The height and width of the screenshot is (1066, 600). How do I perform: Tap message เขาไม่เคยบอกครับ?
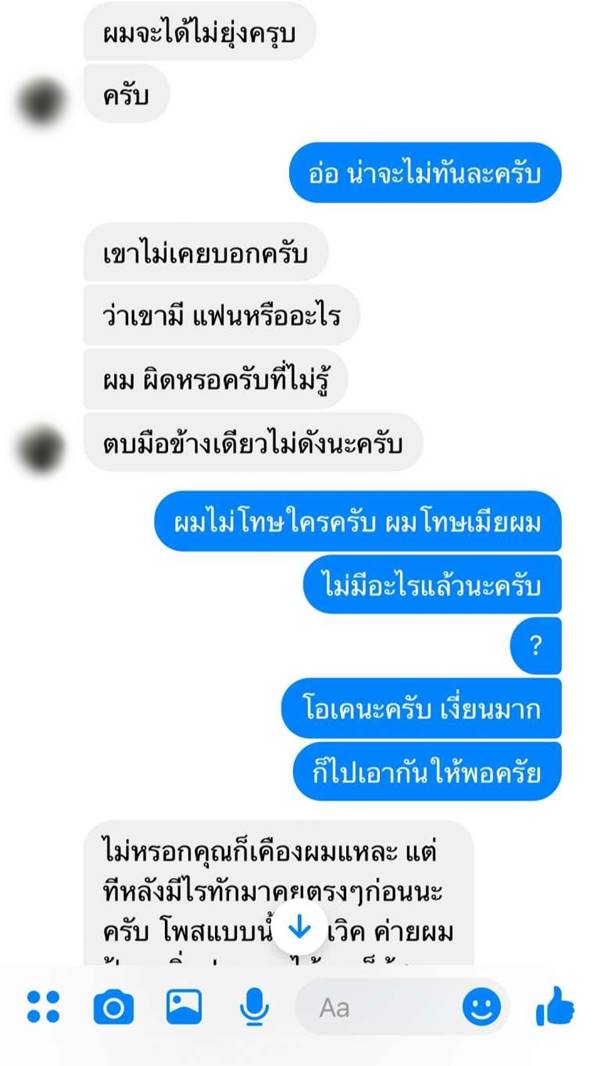(x=206, y=252)
